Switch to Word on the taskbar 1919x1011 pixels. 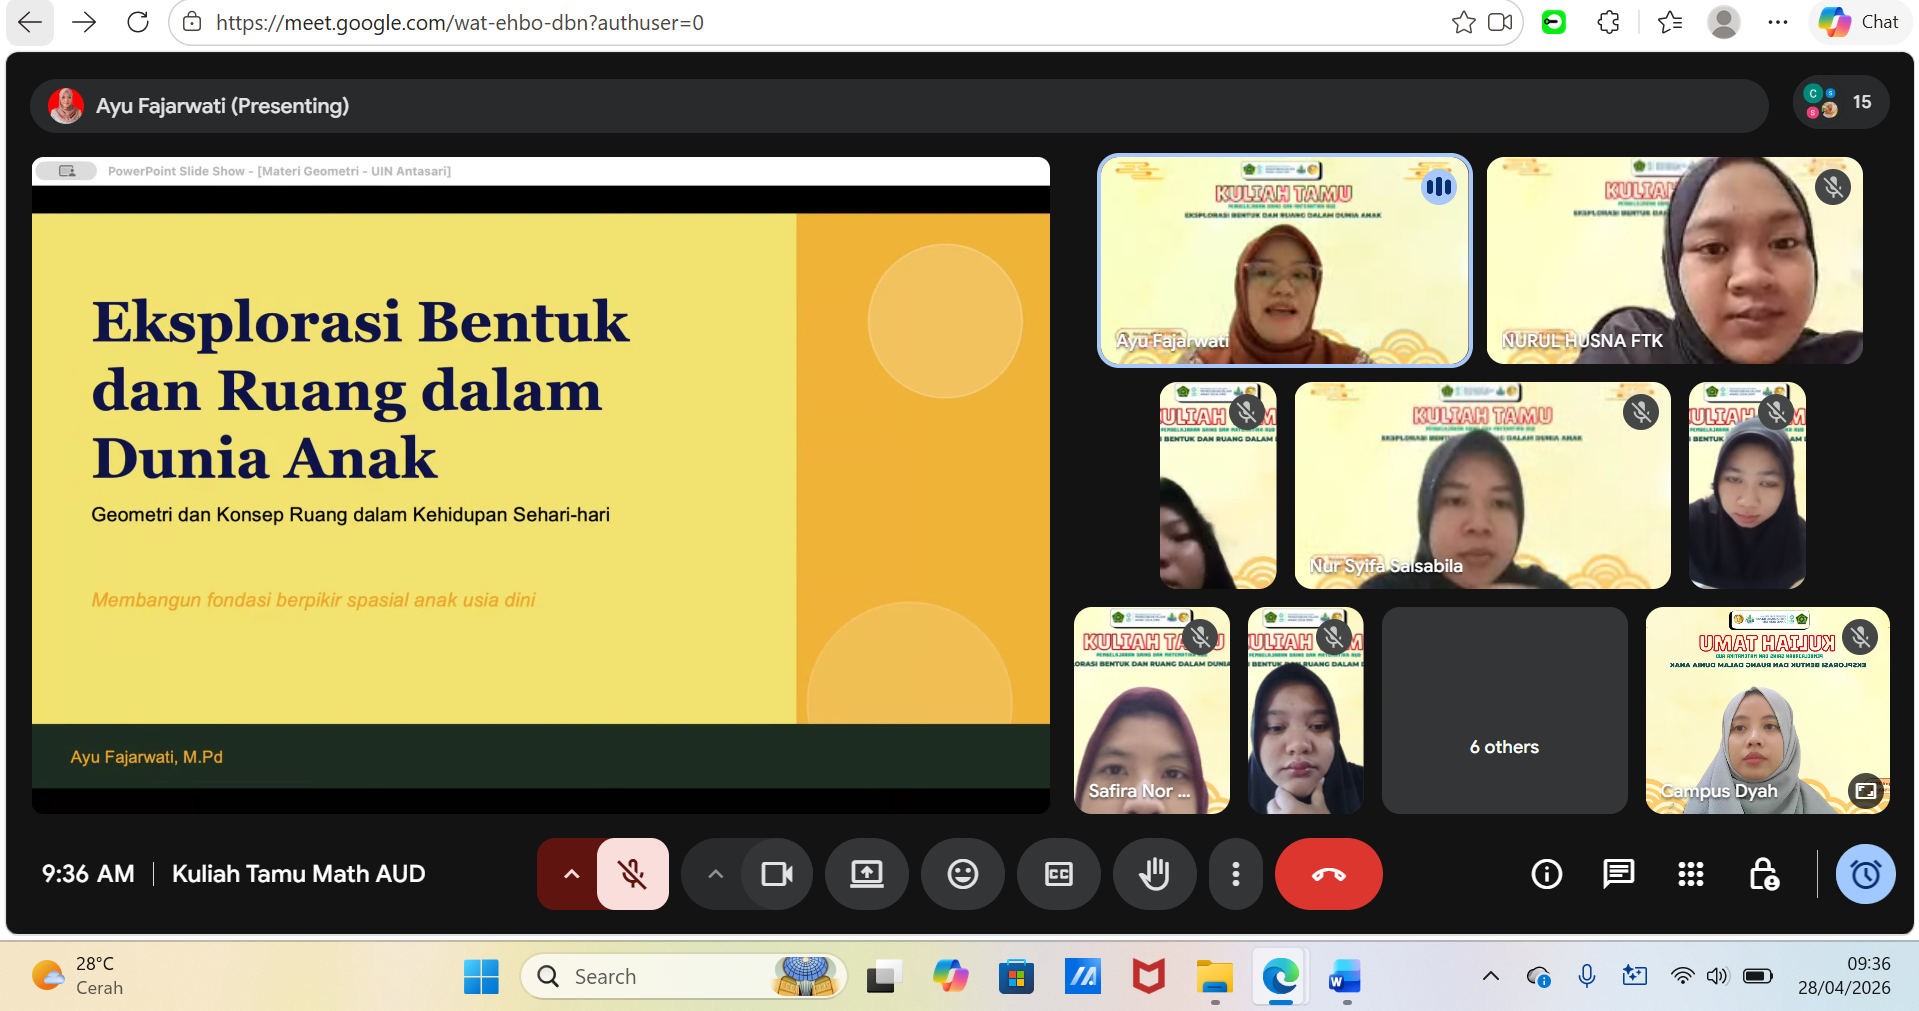pos(1346,976)
